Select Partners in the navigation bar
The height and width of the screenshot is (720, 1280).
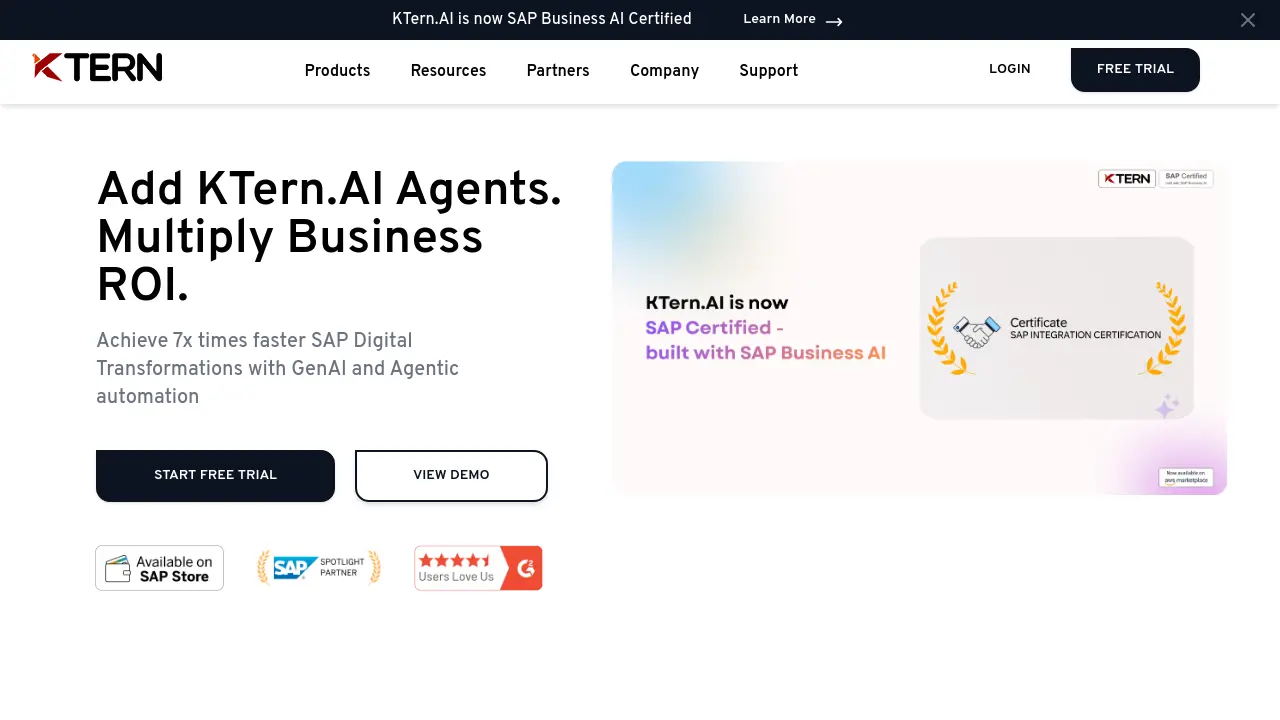pos(557,71)
